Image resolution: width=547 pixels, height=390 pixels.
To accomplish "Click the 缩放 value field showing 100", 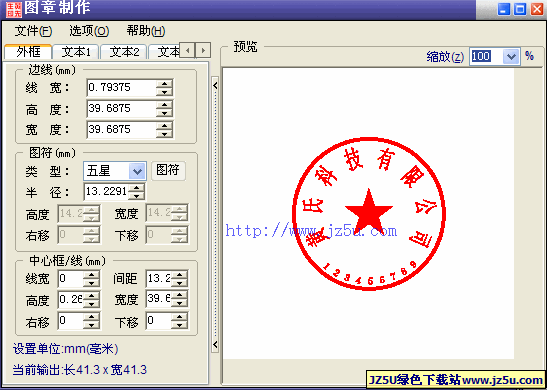I will click(x=487, y=56).
